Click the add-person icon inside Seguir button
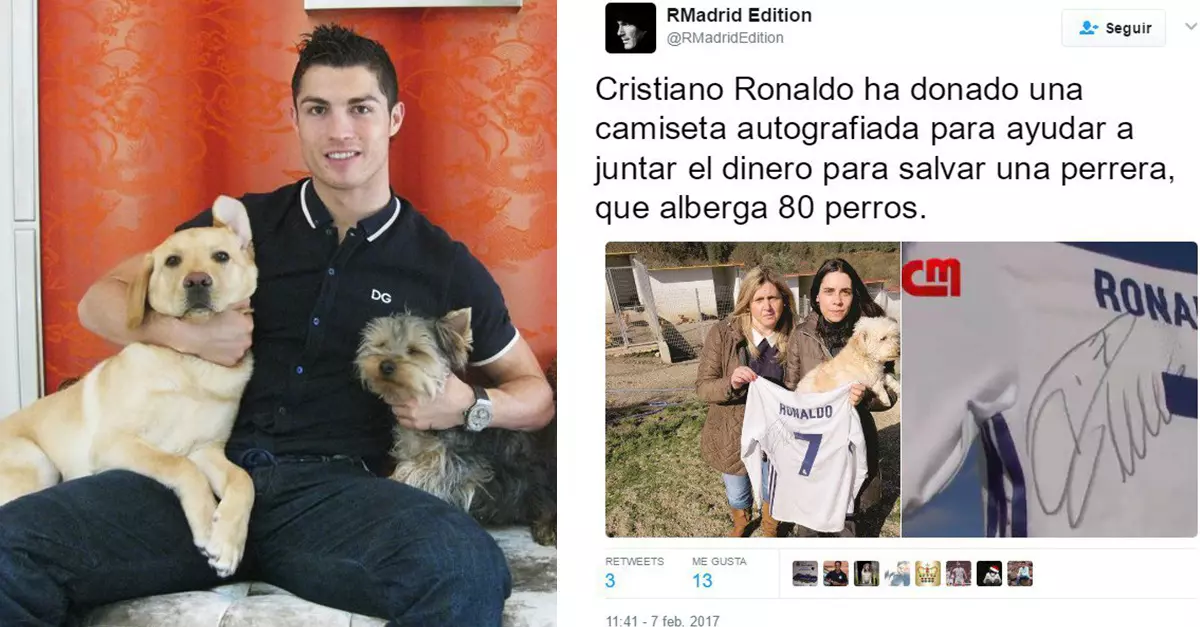Viewport: 1200px width, 627px height. 1089,28
